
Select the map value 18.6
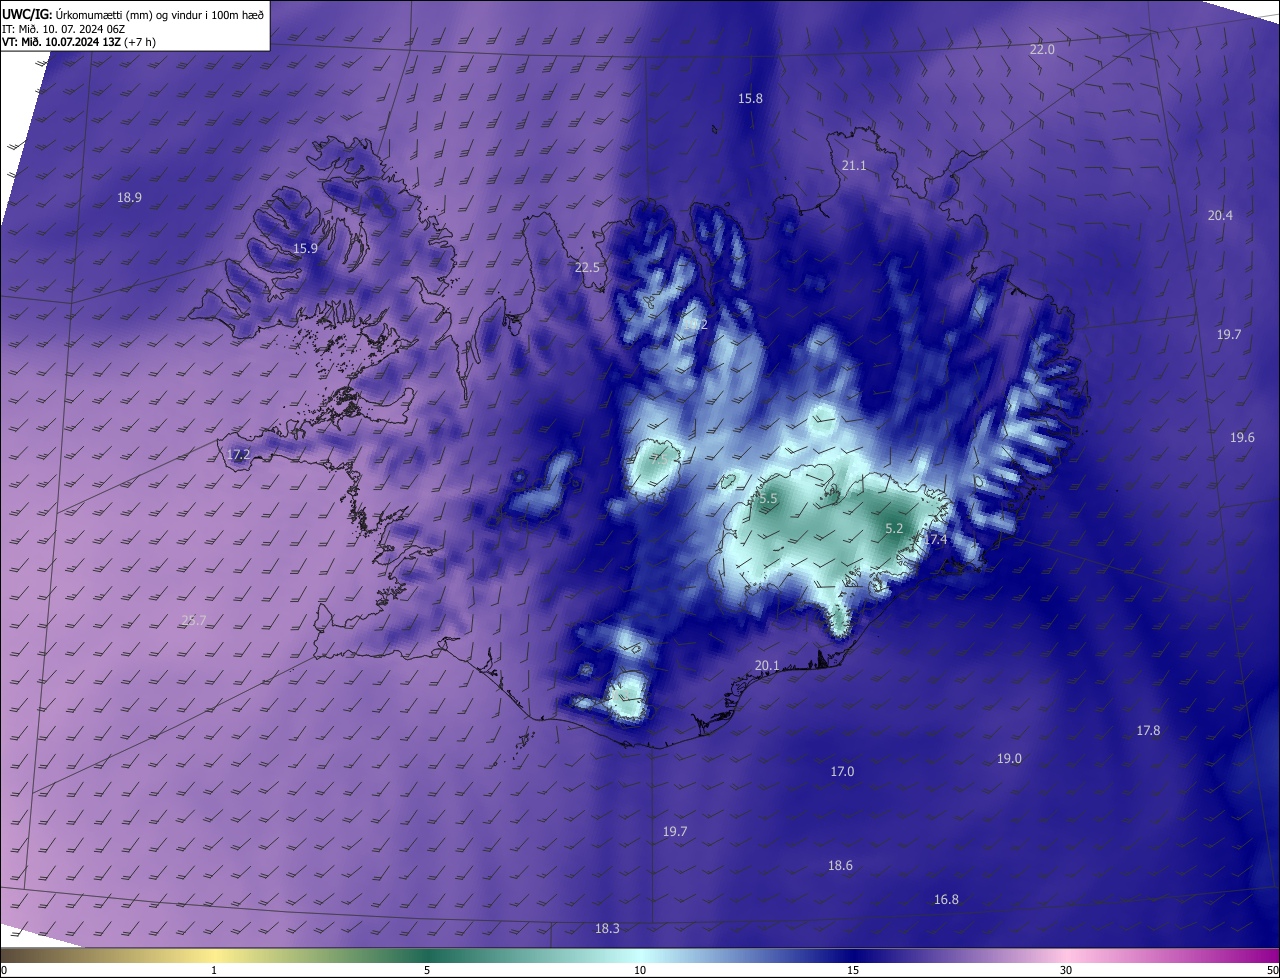click(840, 865)
